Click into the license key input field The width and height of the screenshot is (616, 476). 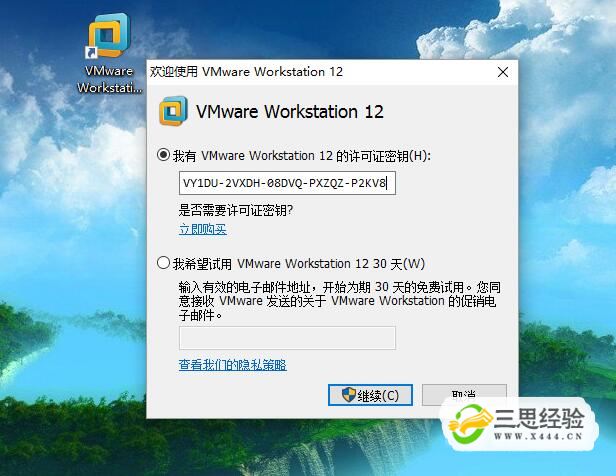click(287, 183)
